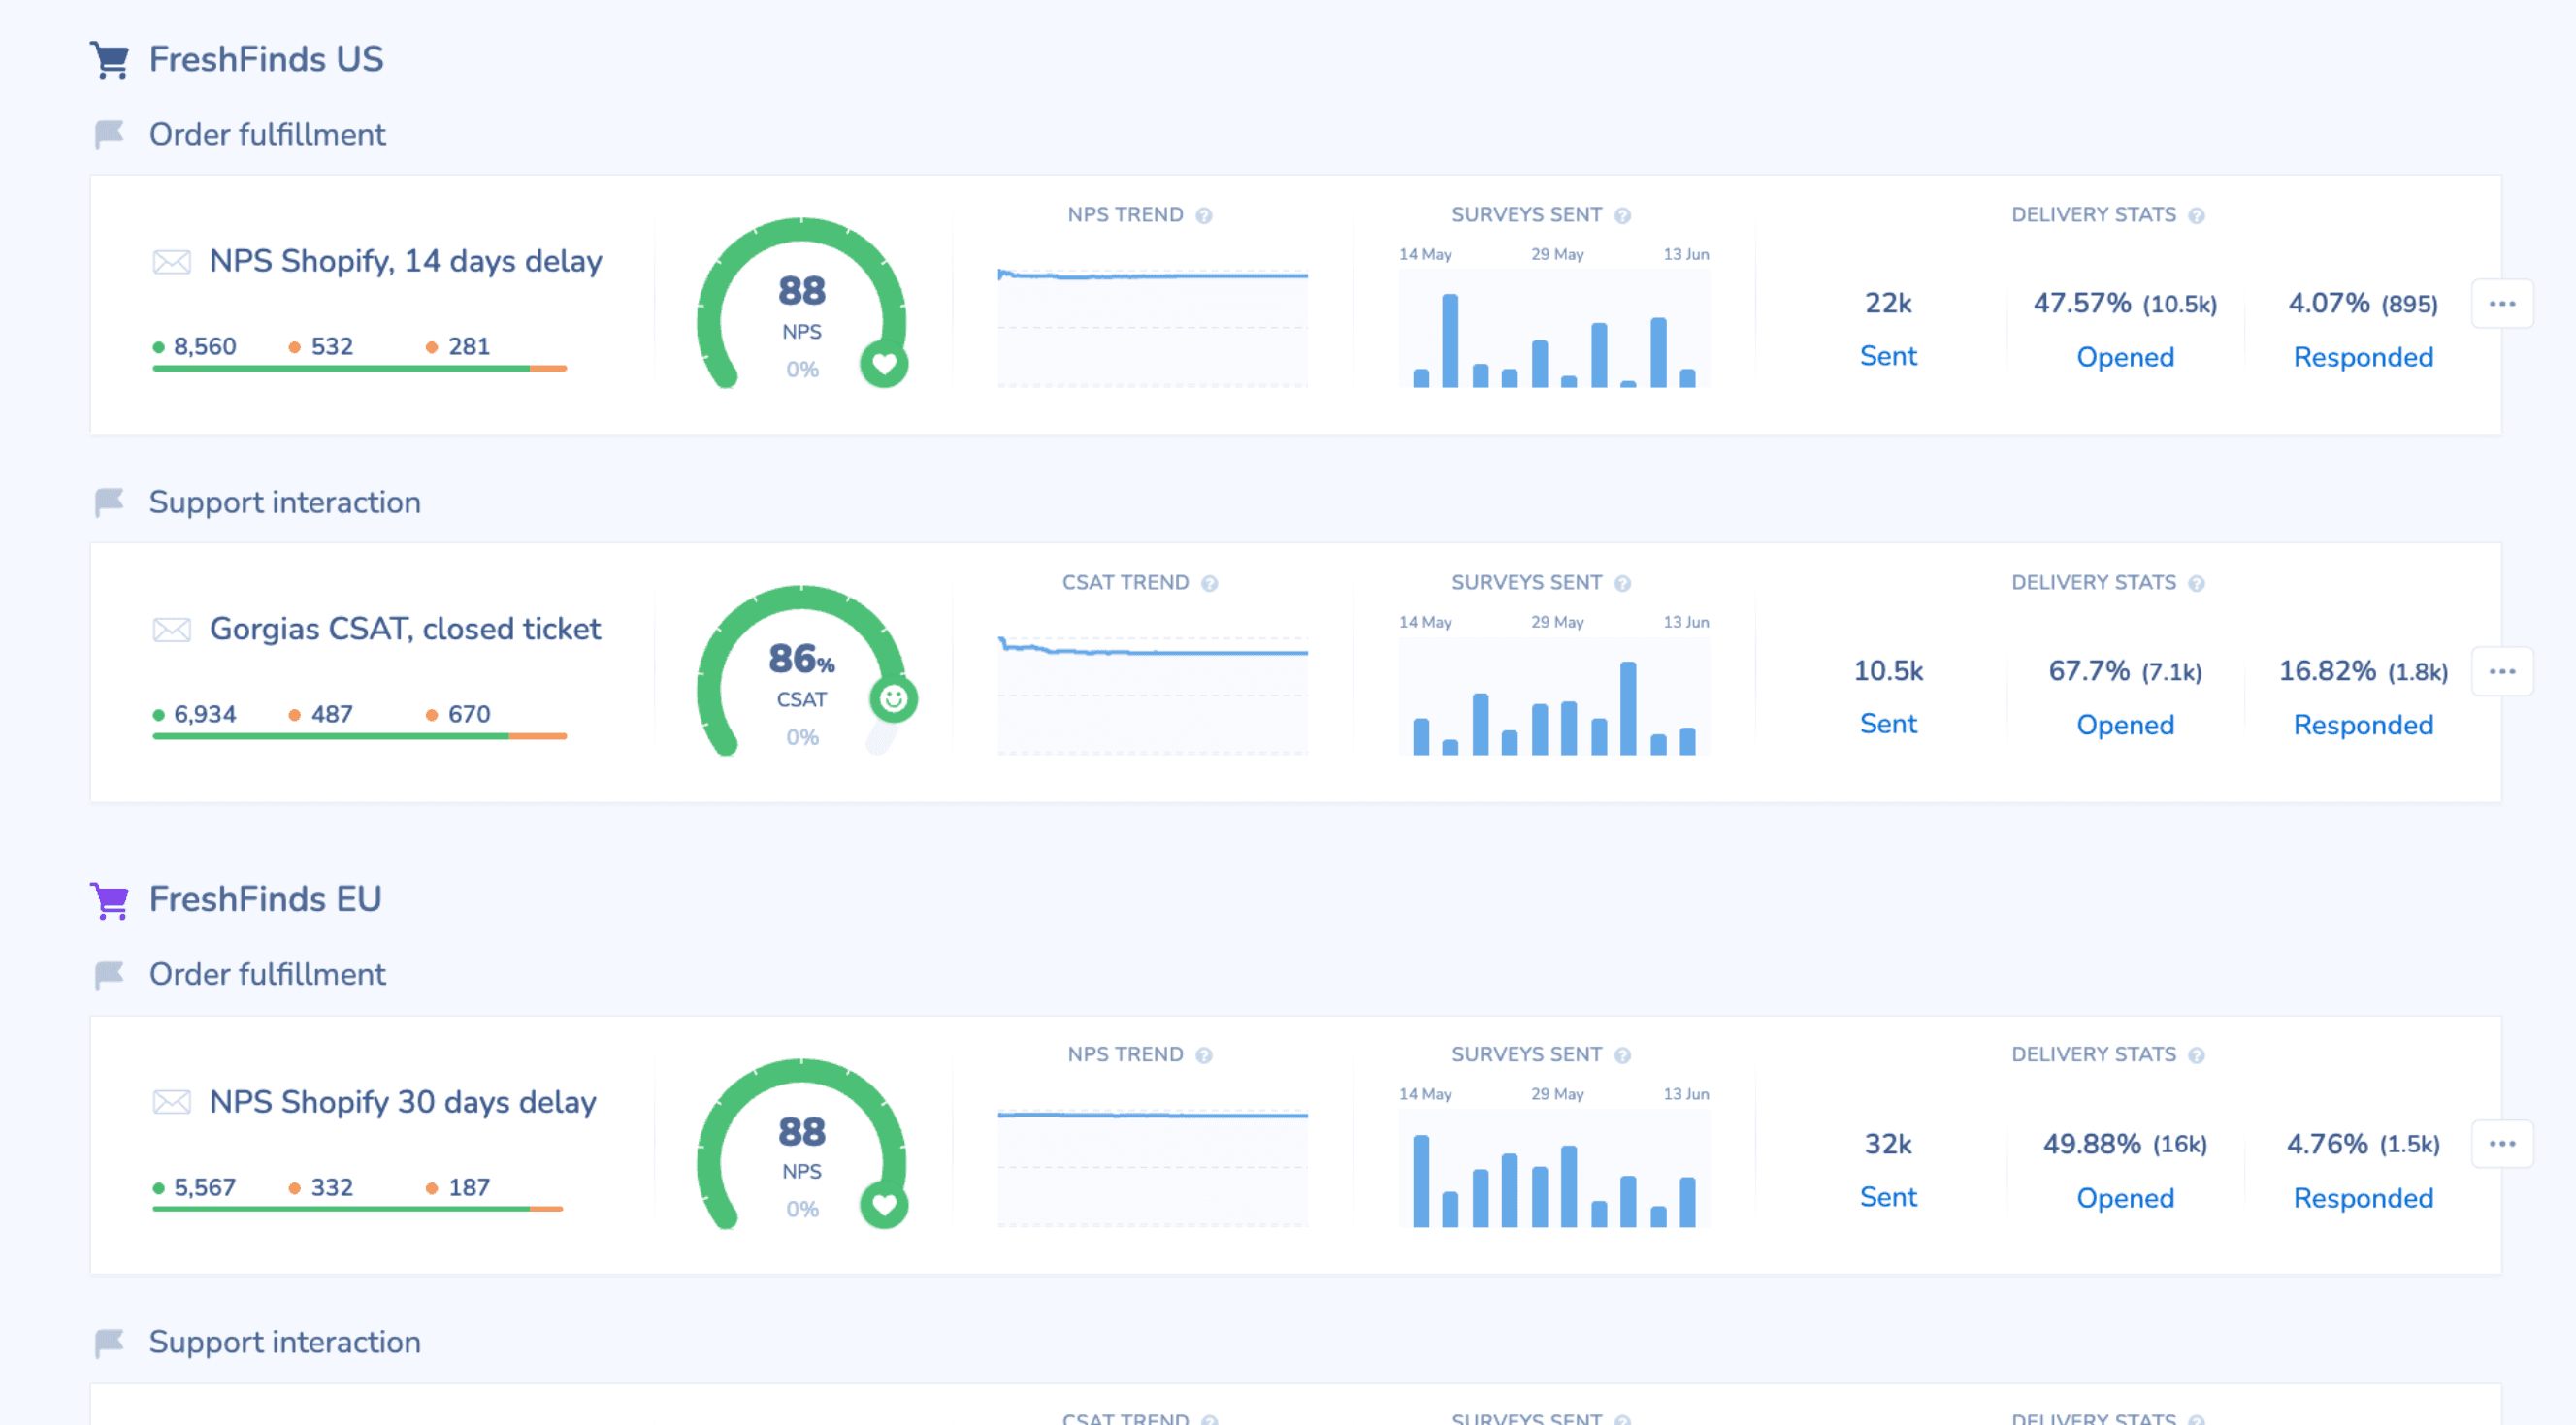Click the heart icon on the 30 days delay NPS gauge
2576x1425 pixels.
(x=884, y=1204)
